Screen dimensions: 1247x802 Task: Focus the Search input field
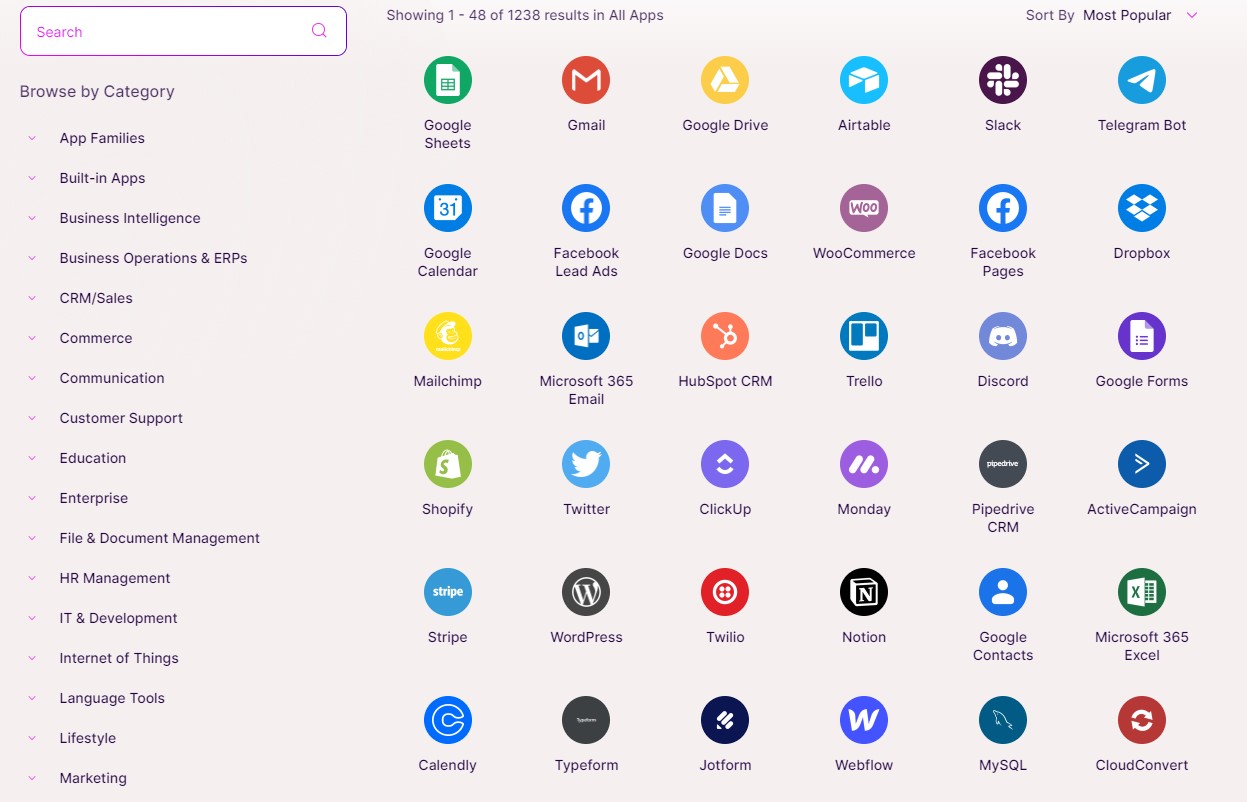pos(183,31)
